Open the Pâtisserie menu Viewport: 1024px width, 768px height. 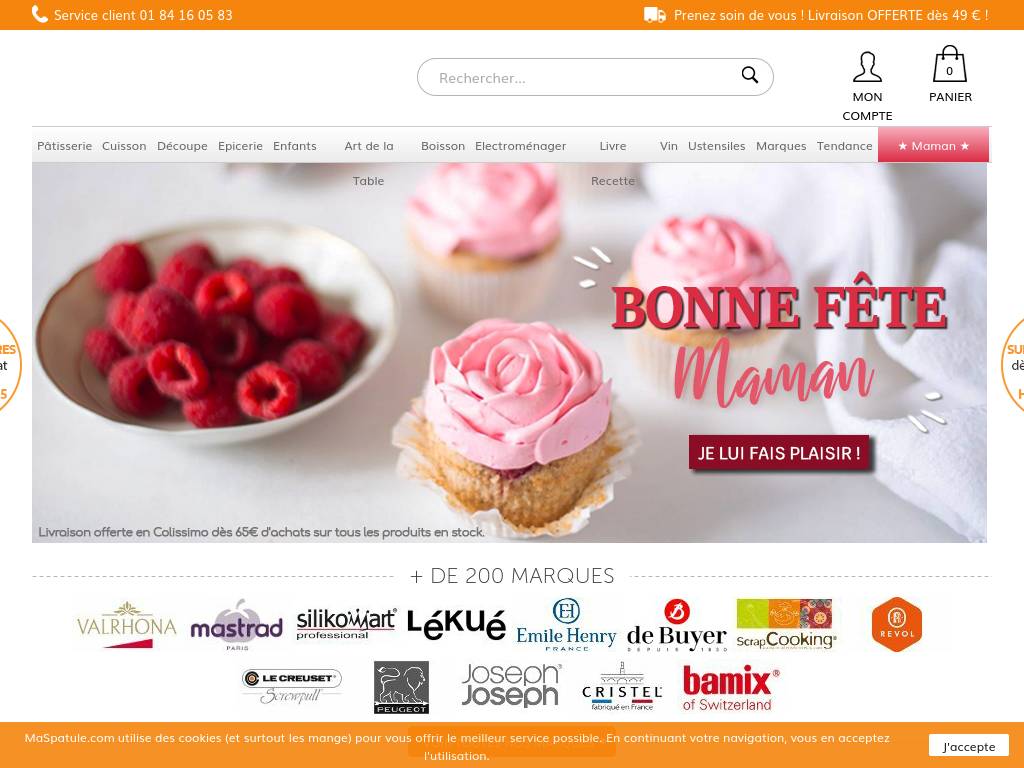[65, 146]
